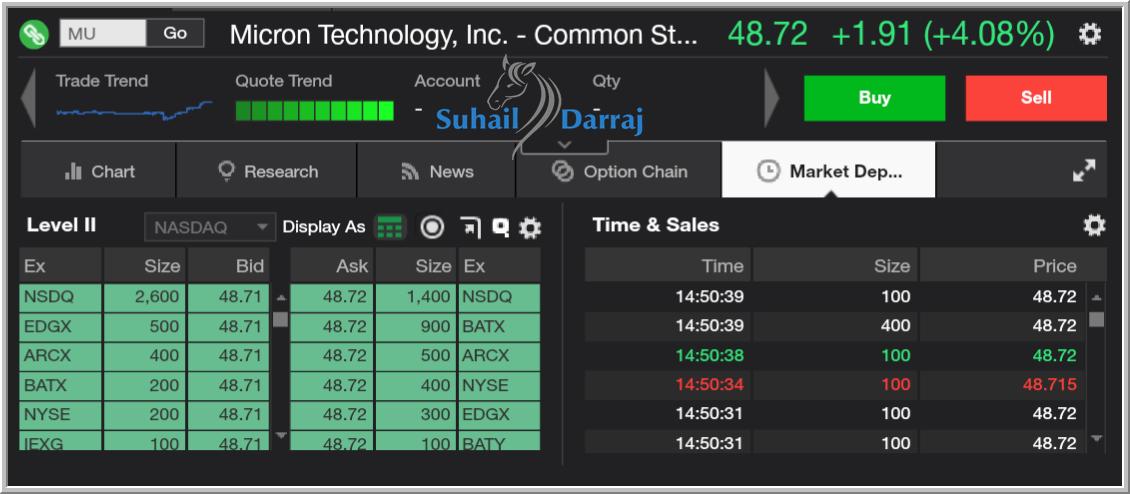Click the green 14:50:38 trade row

[835, 356]
